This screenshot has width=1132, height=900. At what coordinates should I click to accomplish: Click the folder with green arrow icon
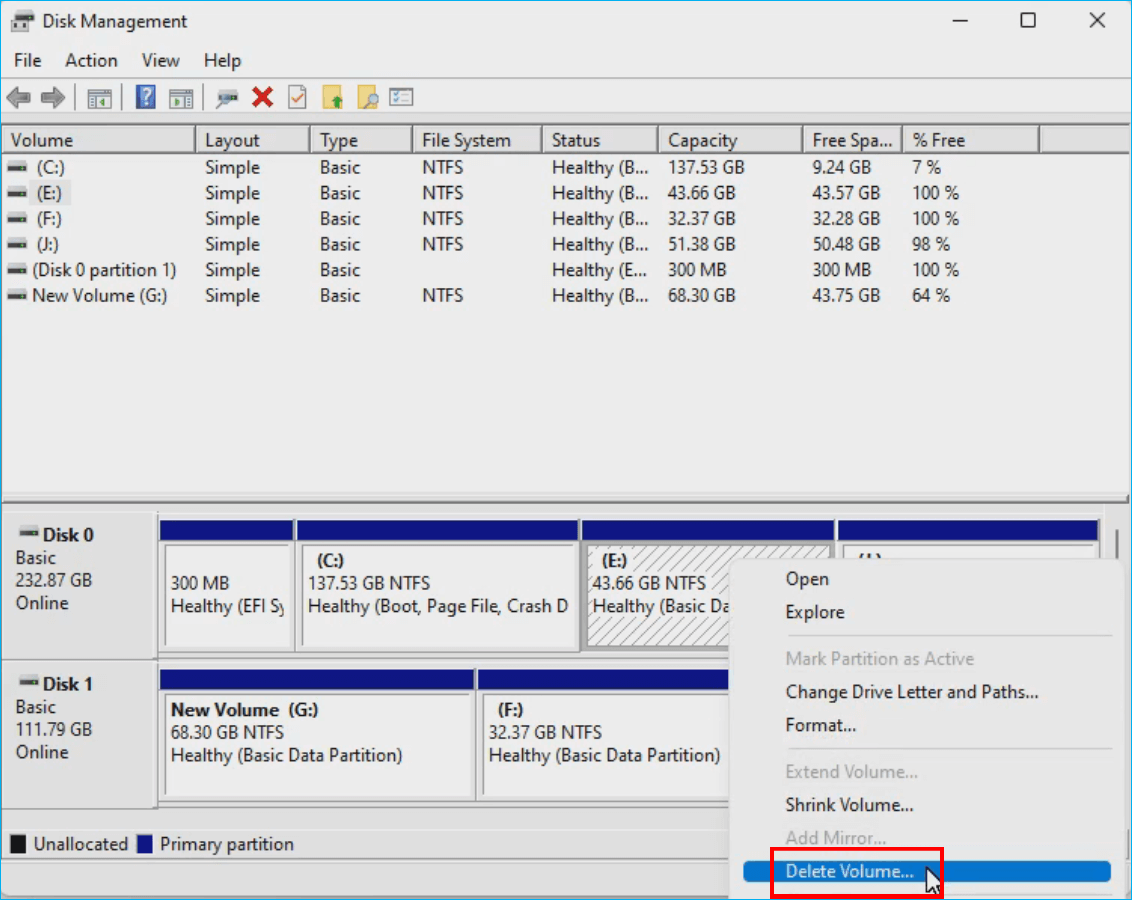tap(333, 97)
